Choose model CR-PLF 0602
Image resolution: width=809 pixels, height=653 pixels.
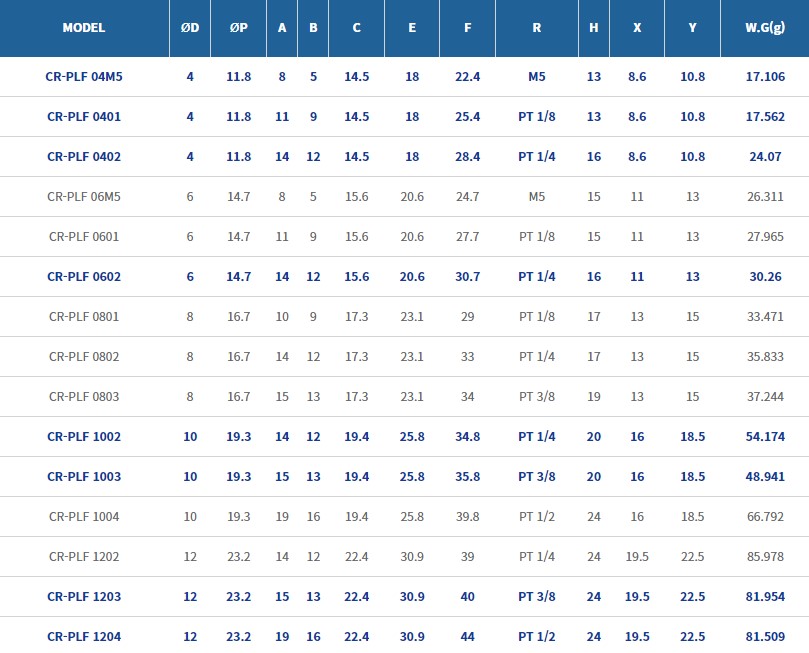click(x=84, y=276)
